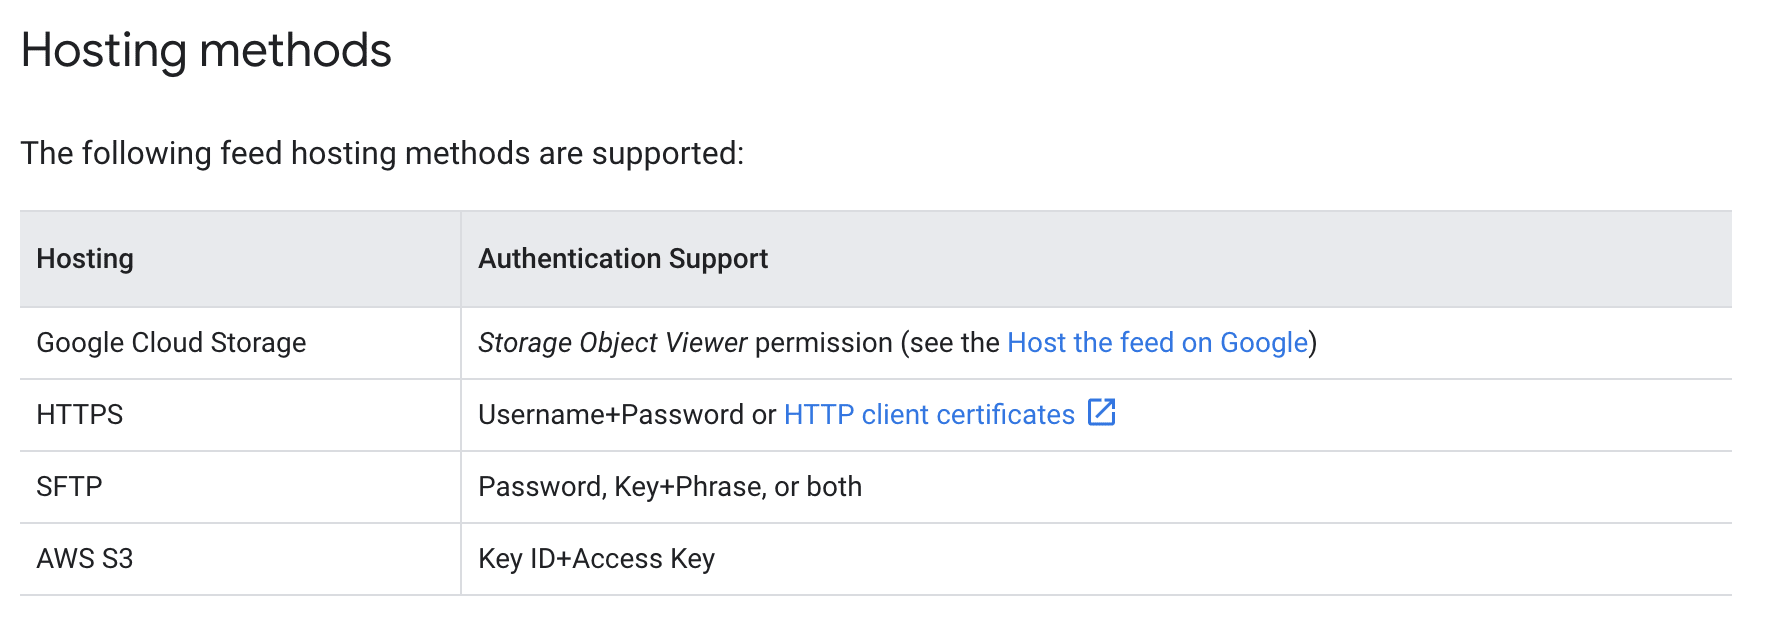This screenshot has width=1774, height=618.
Task: Click the Username+Password text in the HTTPS row
Action: click(x=611, y=415)
